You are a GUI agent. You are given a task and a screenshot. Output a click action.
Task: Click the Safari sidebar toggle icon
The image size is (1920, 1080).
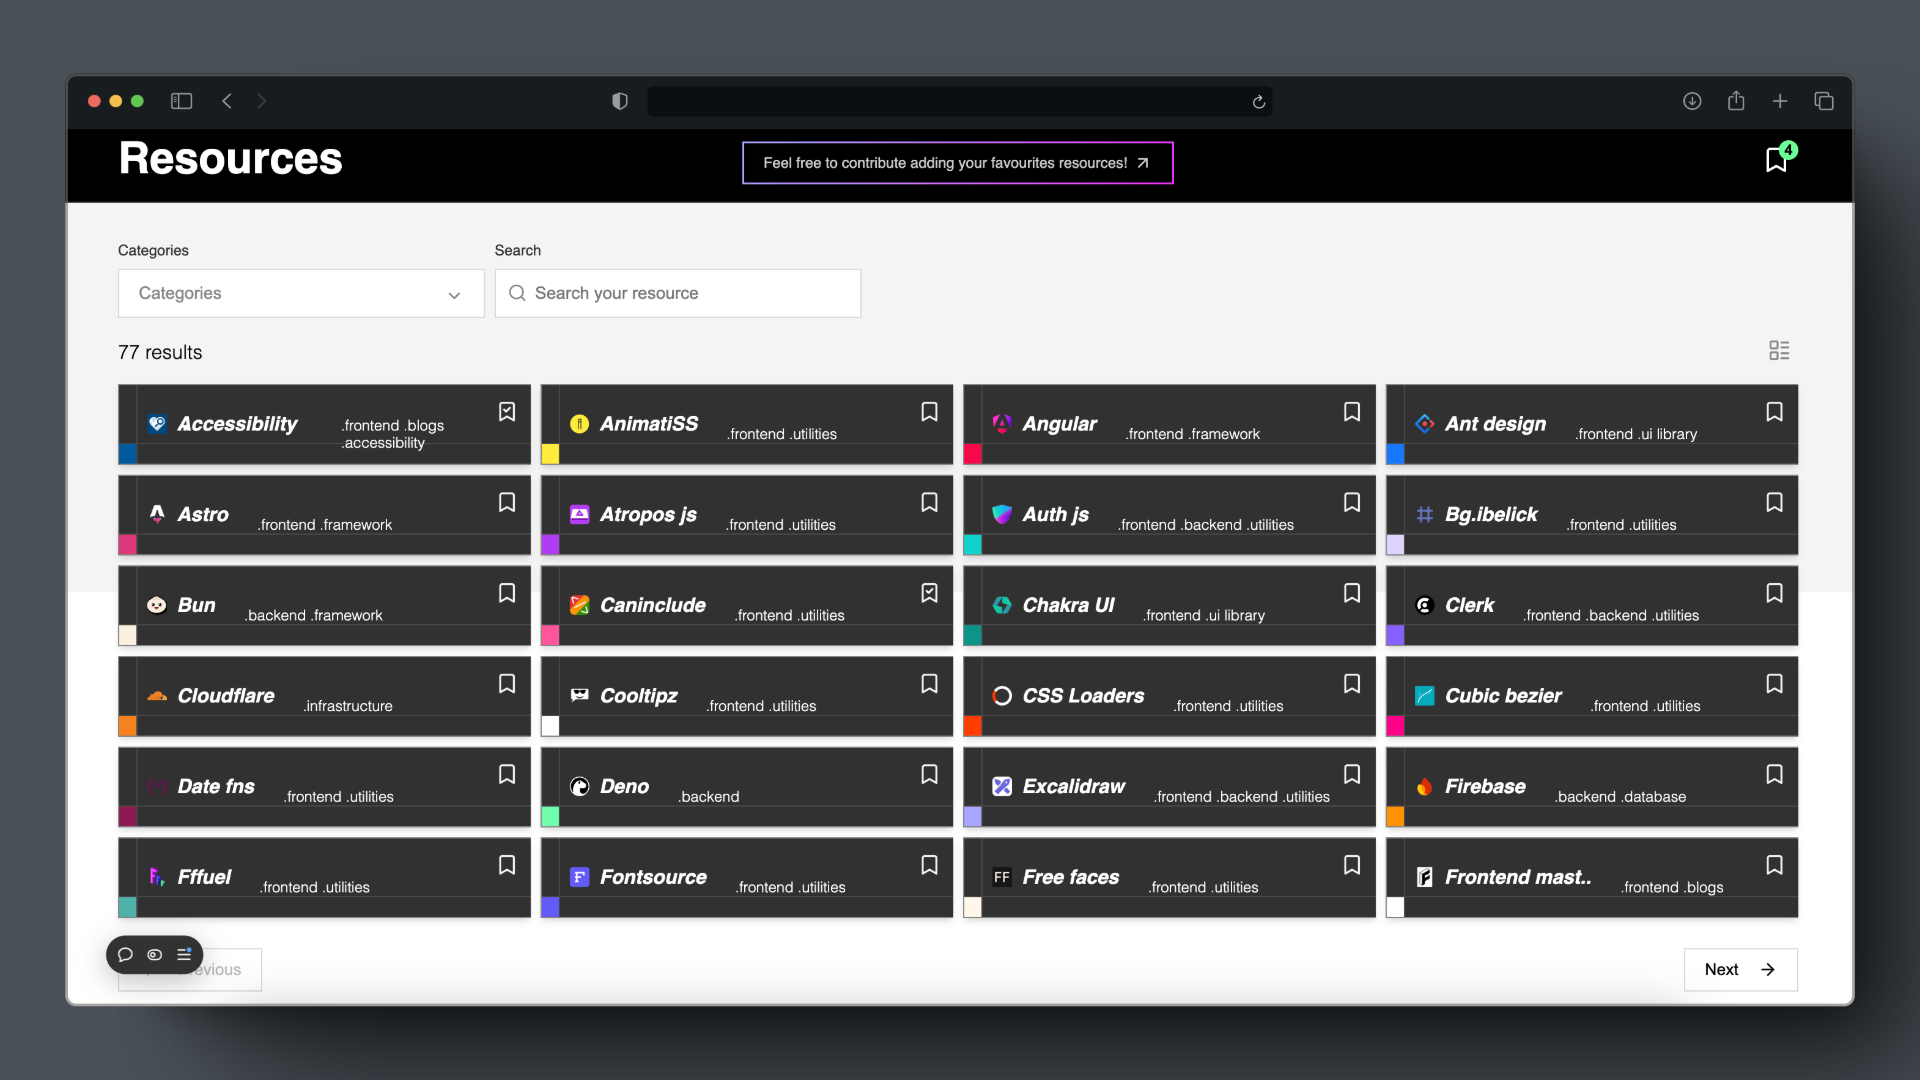tap(181, 101)
